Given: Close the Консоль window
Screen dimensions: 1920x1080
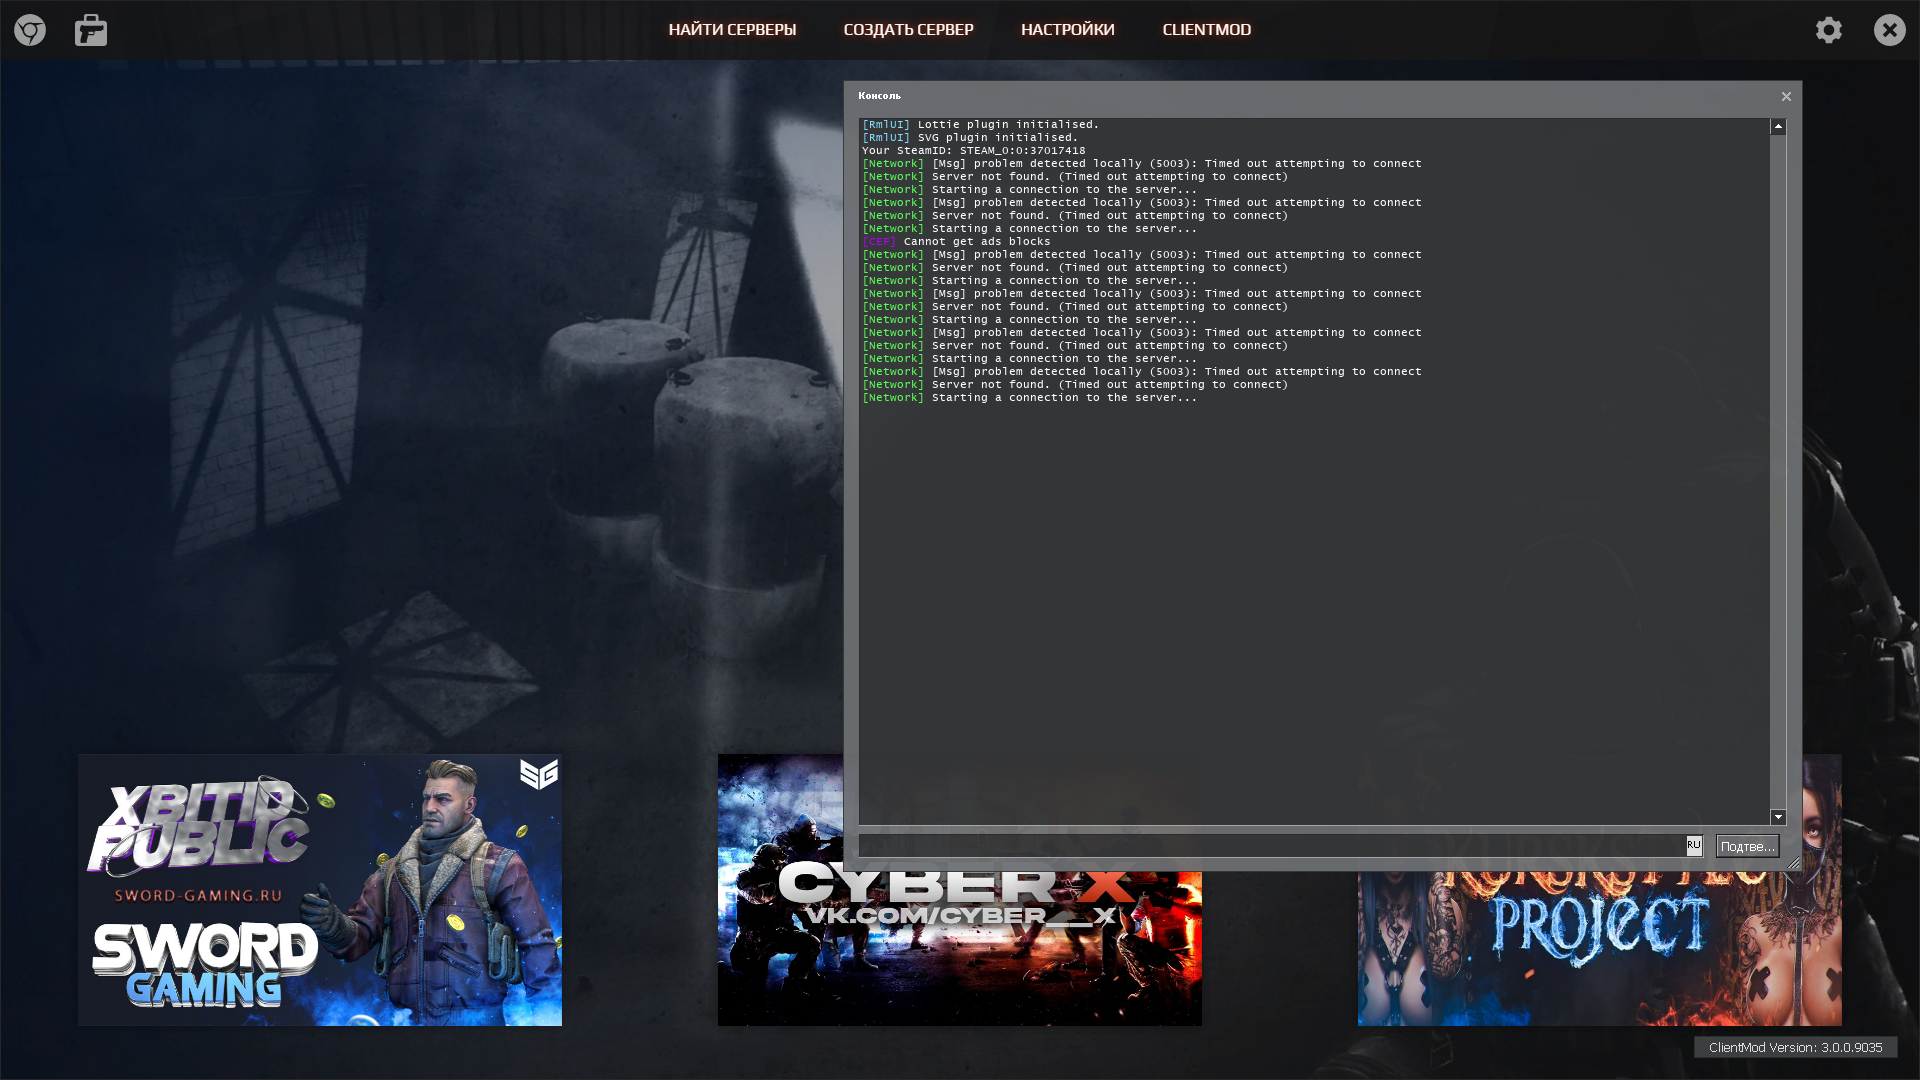Looking at the screenshot, I should [x=1786, y=97].
